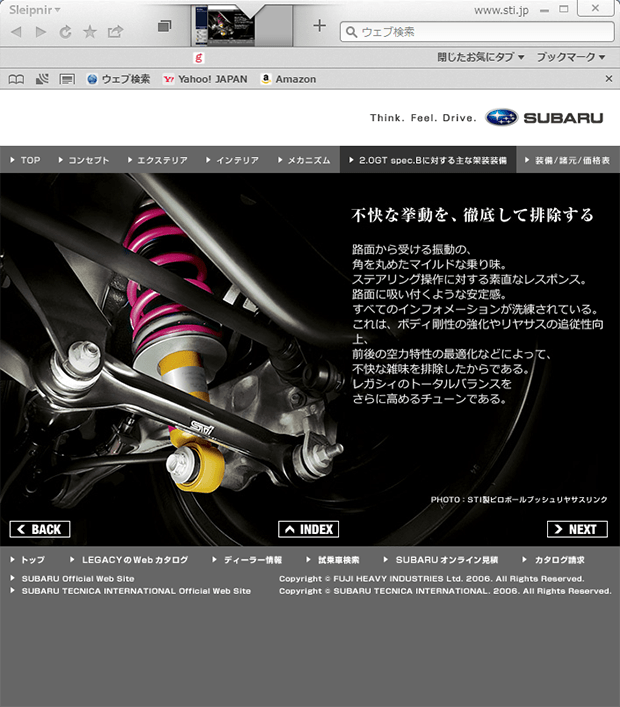Expand the 閉じたお気にタブ dropdown

click(x=481, y=57)
